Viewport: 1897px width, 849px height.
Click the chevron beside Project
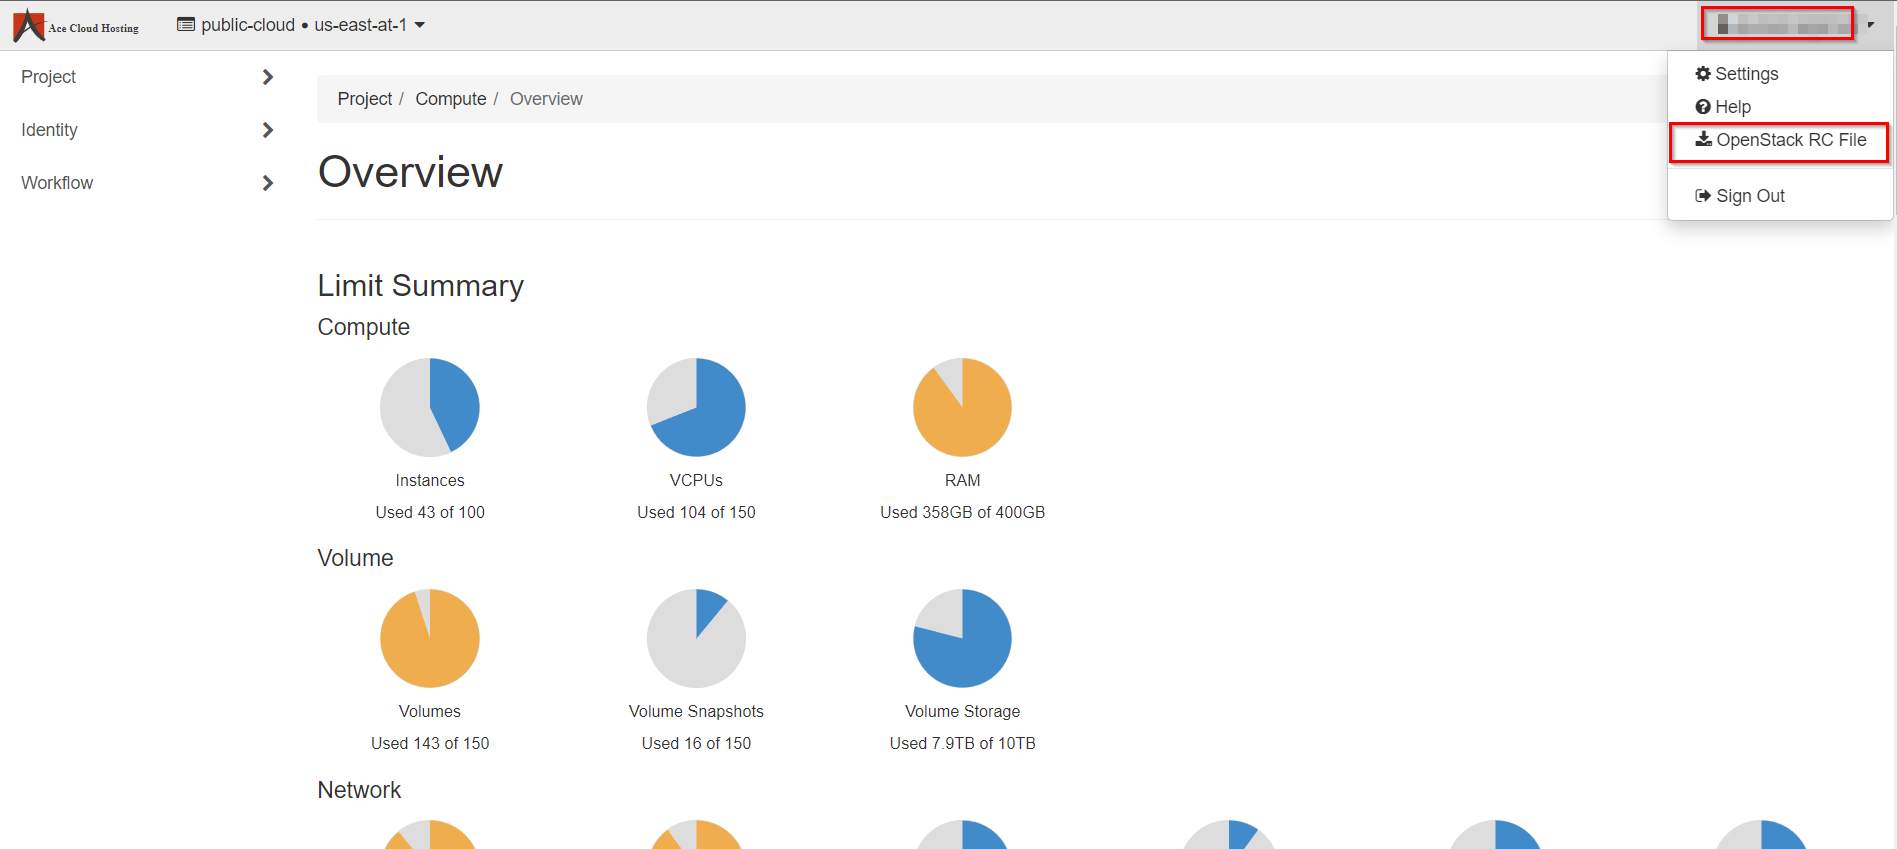268,77
